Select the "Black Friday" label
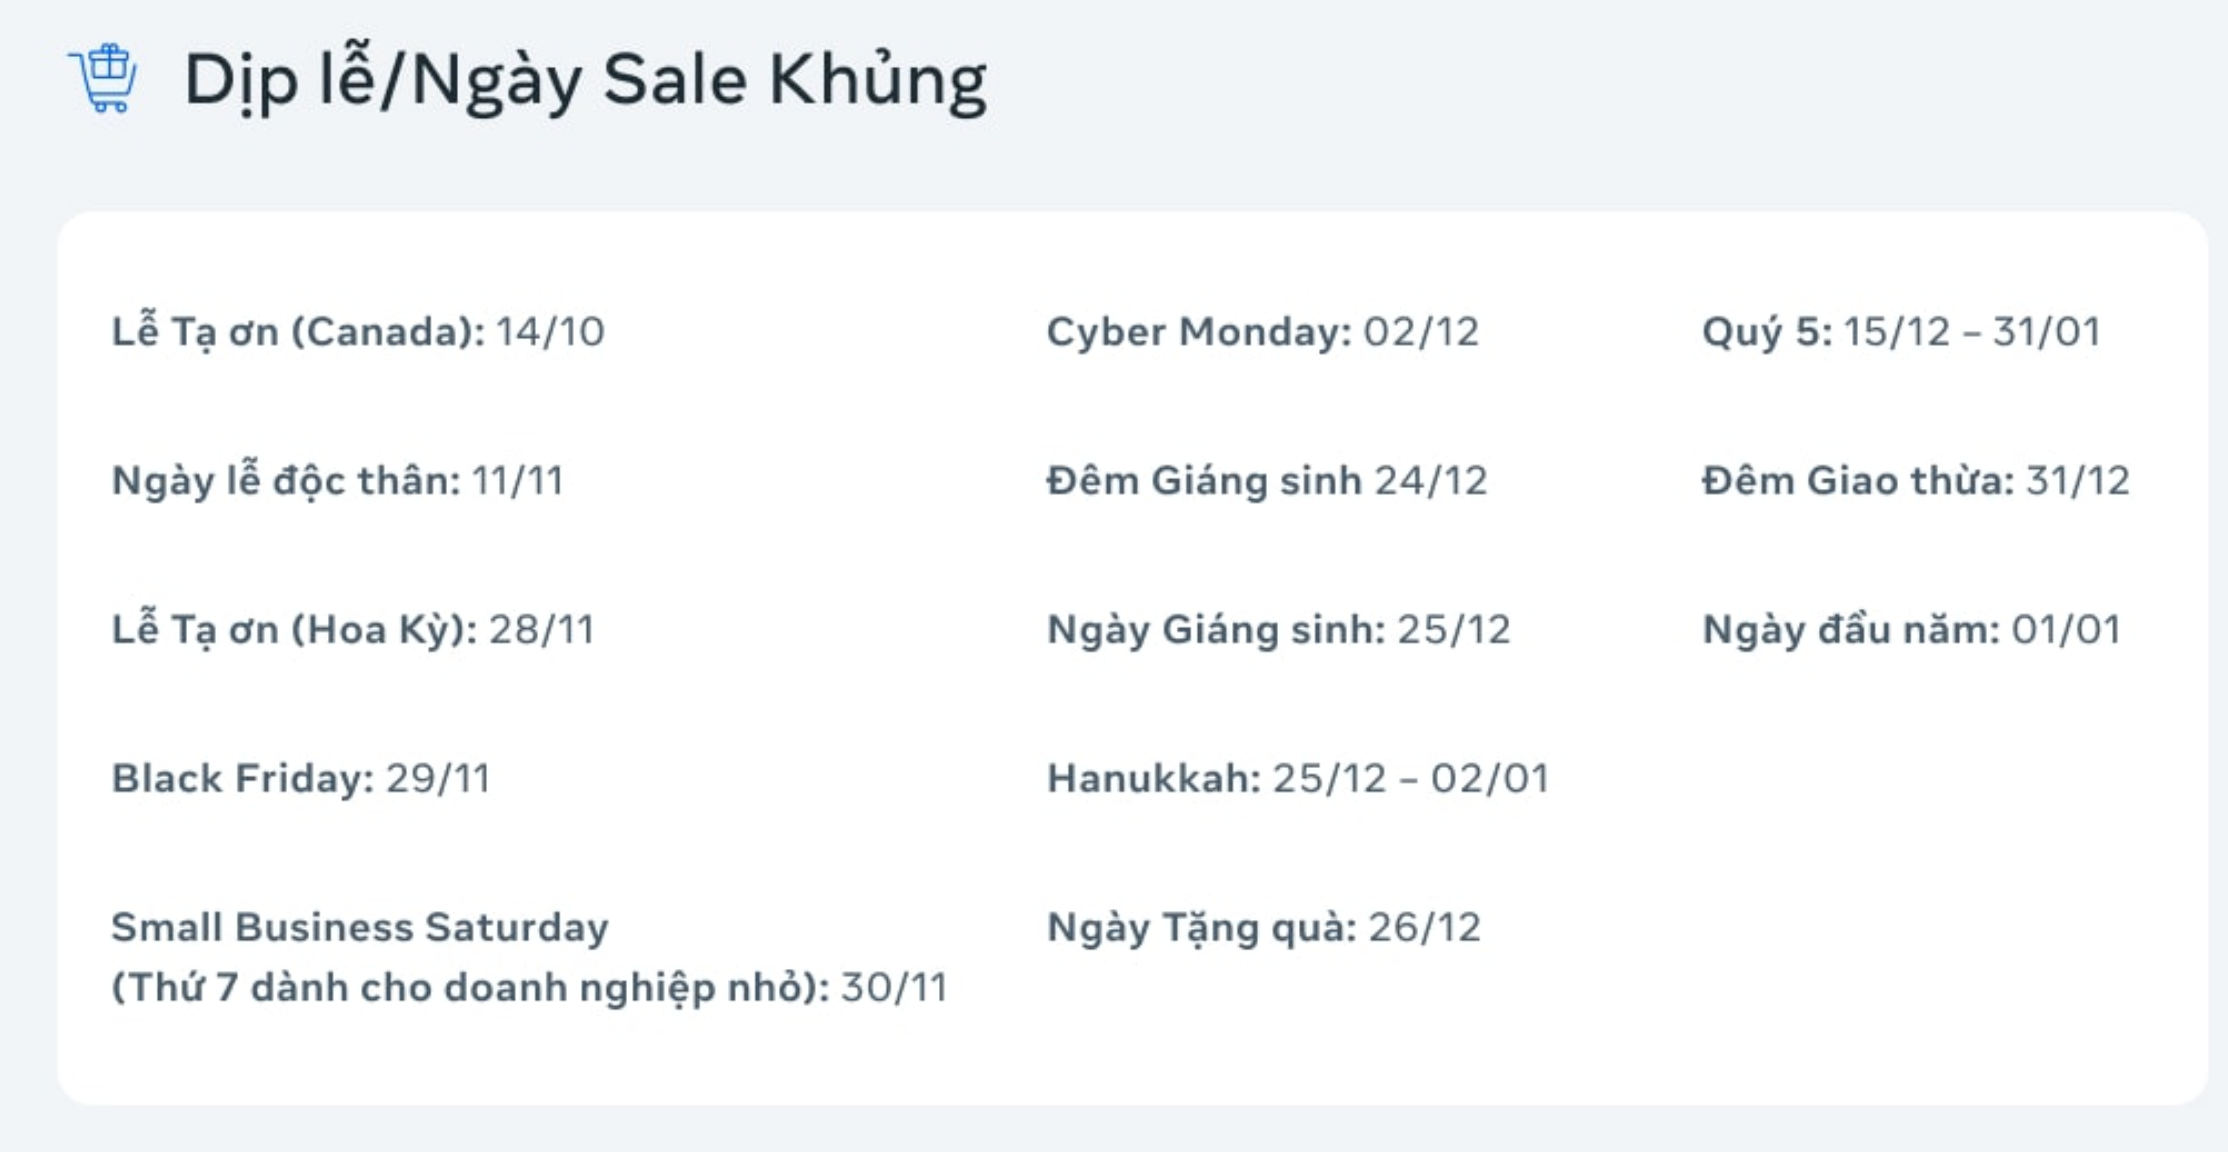The height and width of the screenshot is (1152, 2228). [x=242, y=779]
